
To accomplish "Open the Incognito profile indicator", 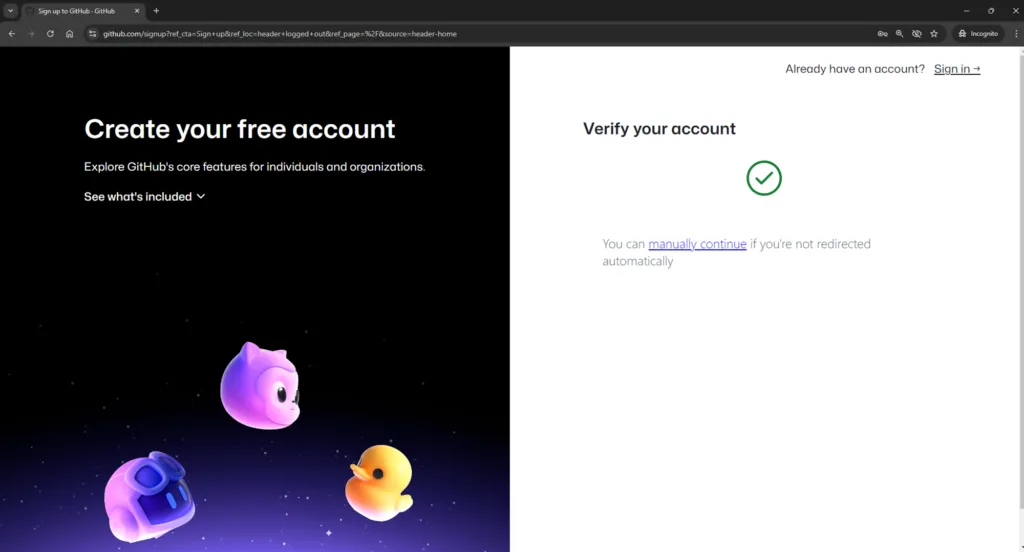I will coord(978,33).
